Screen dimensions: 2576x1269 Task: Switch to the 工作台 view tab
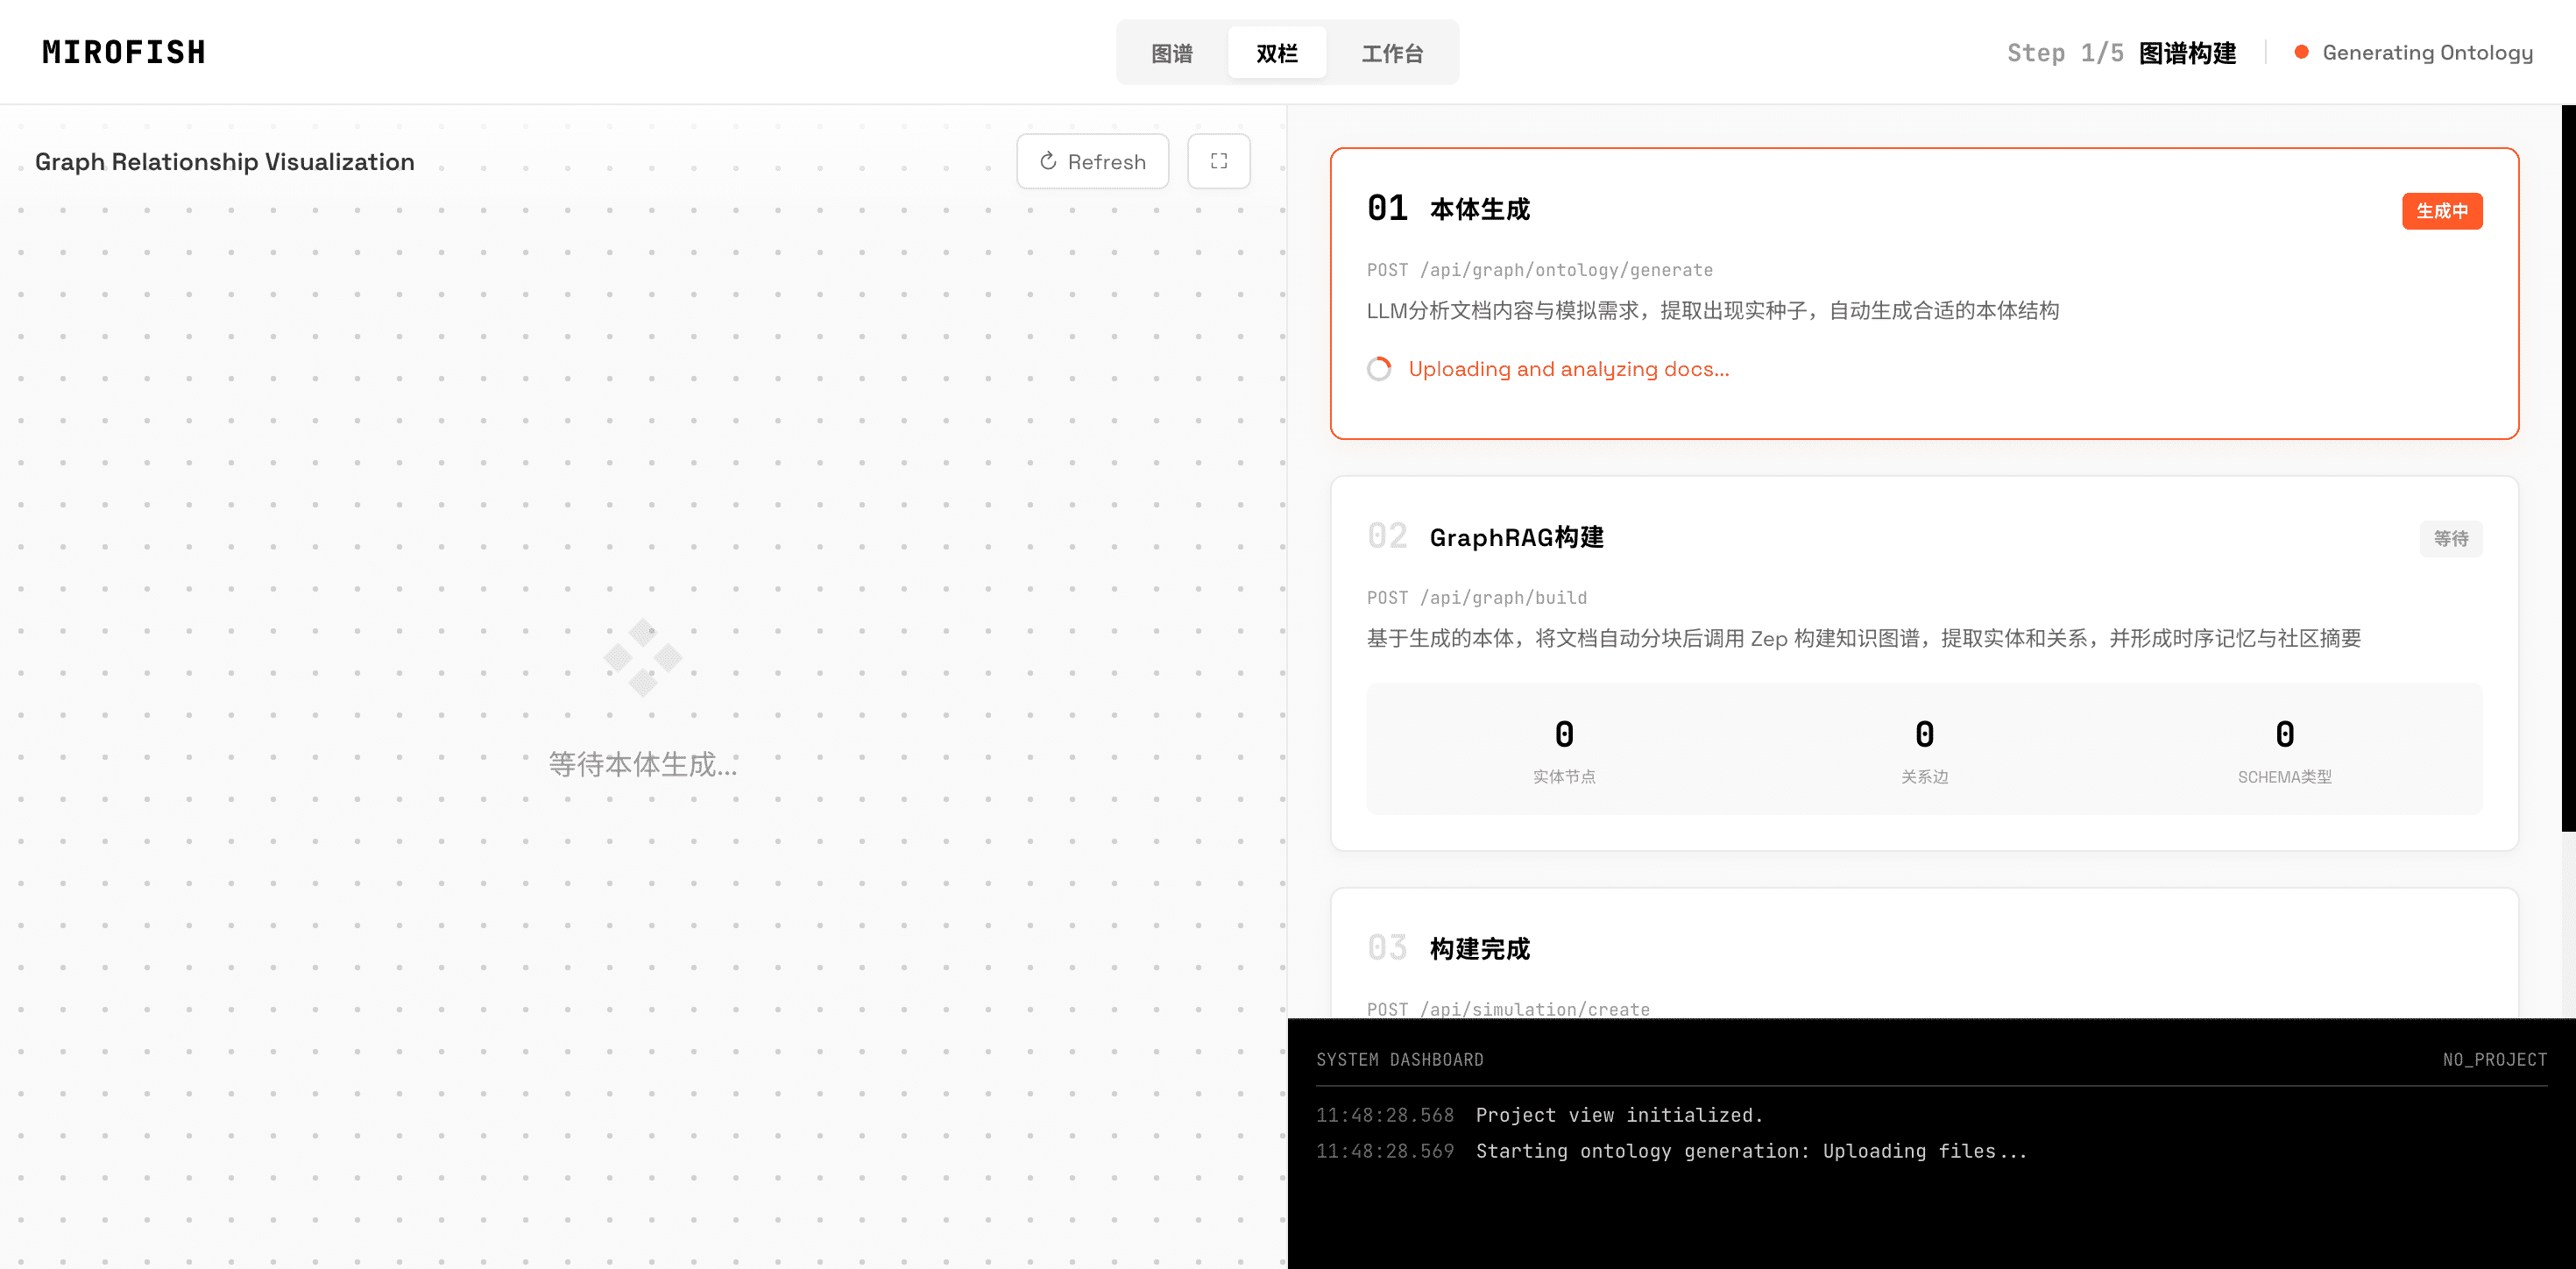coord(1391,53)
